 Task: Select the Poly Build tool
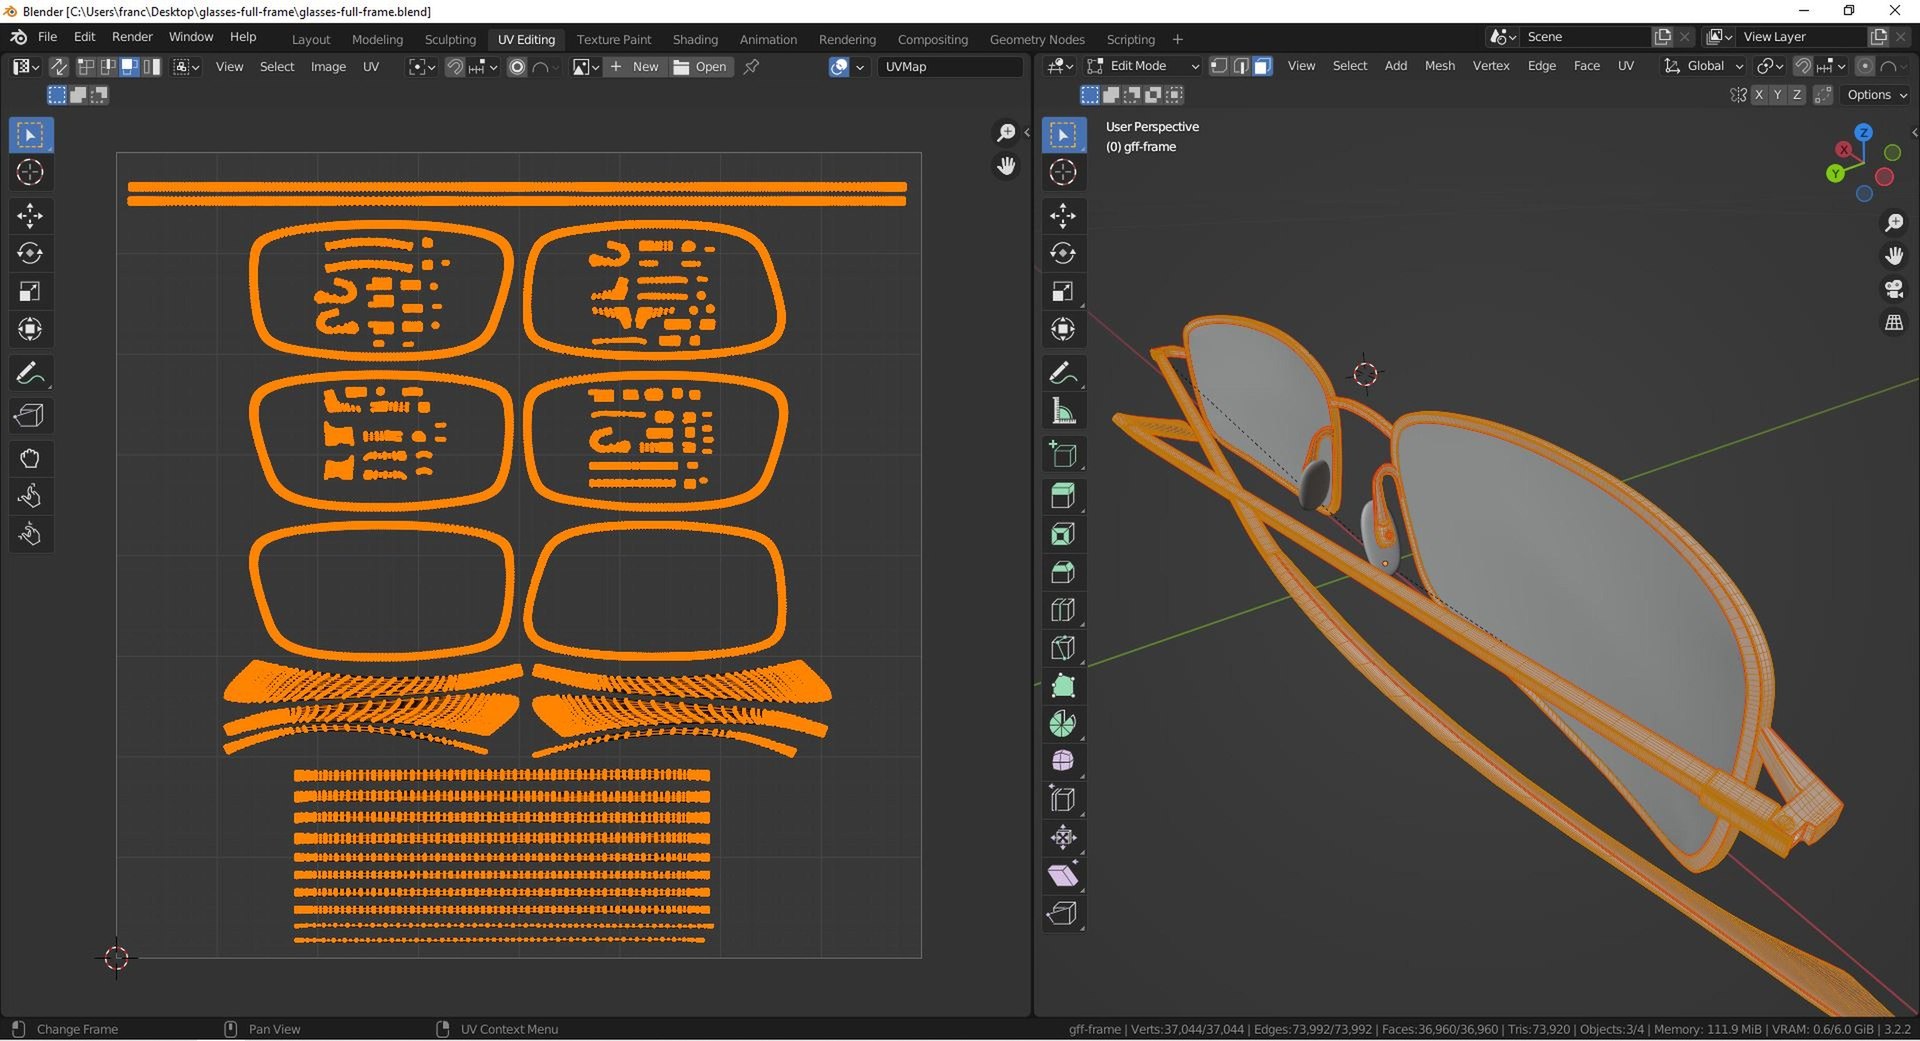pos(1063,686)
